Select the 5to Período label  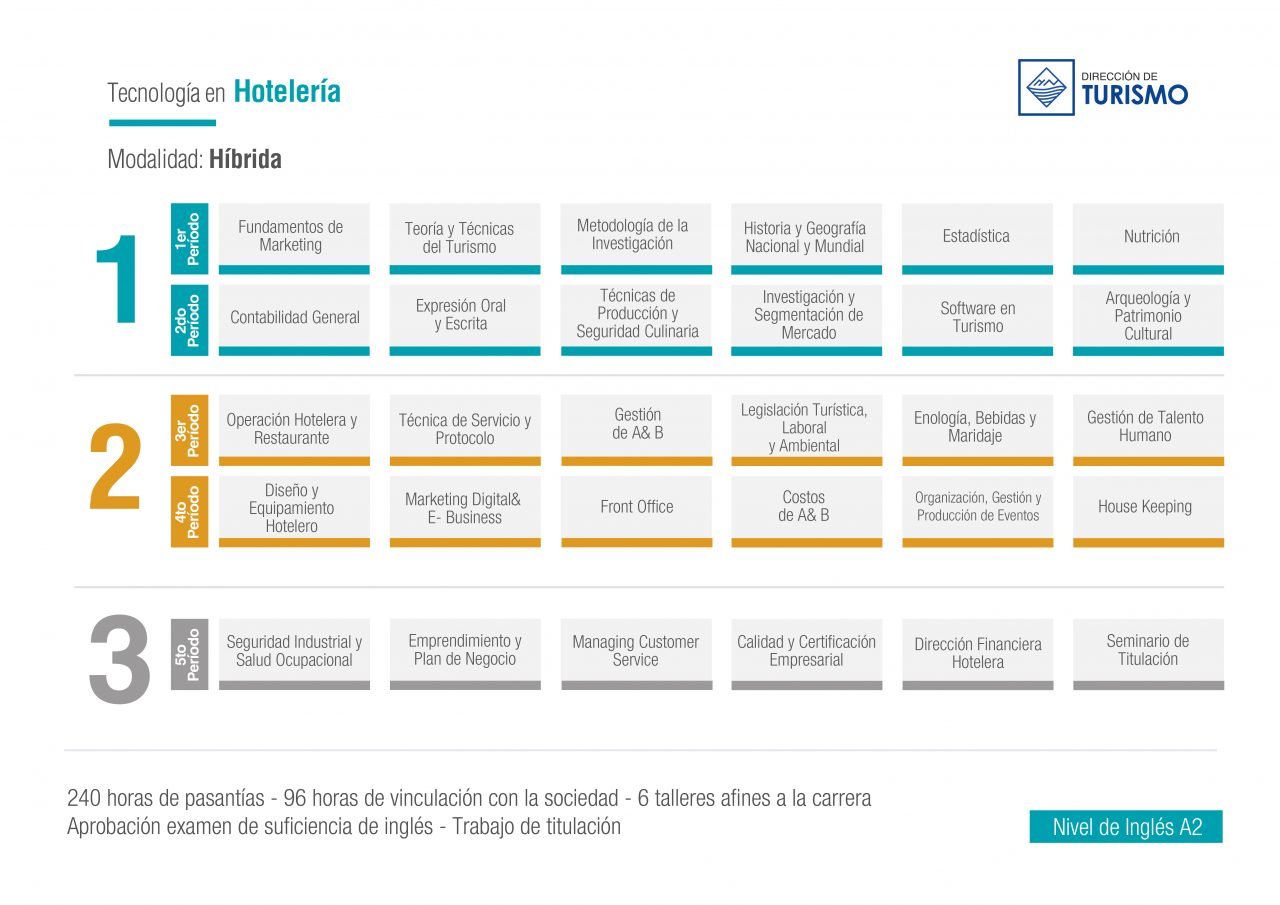[x=189, y=654]
